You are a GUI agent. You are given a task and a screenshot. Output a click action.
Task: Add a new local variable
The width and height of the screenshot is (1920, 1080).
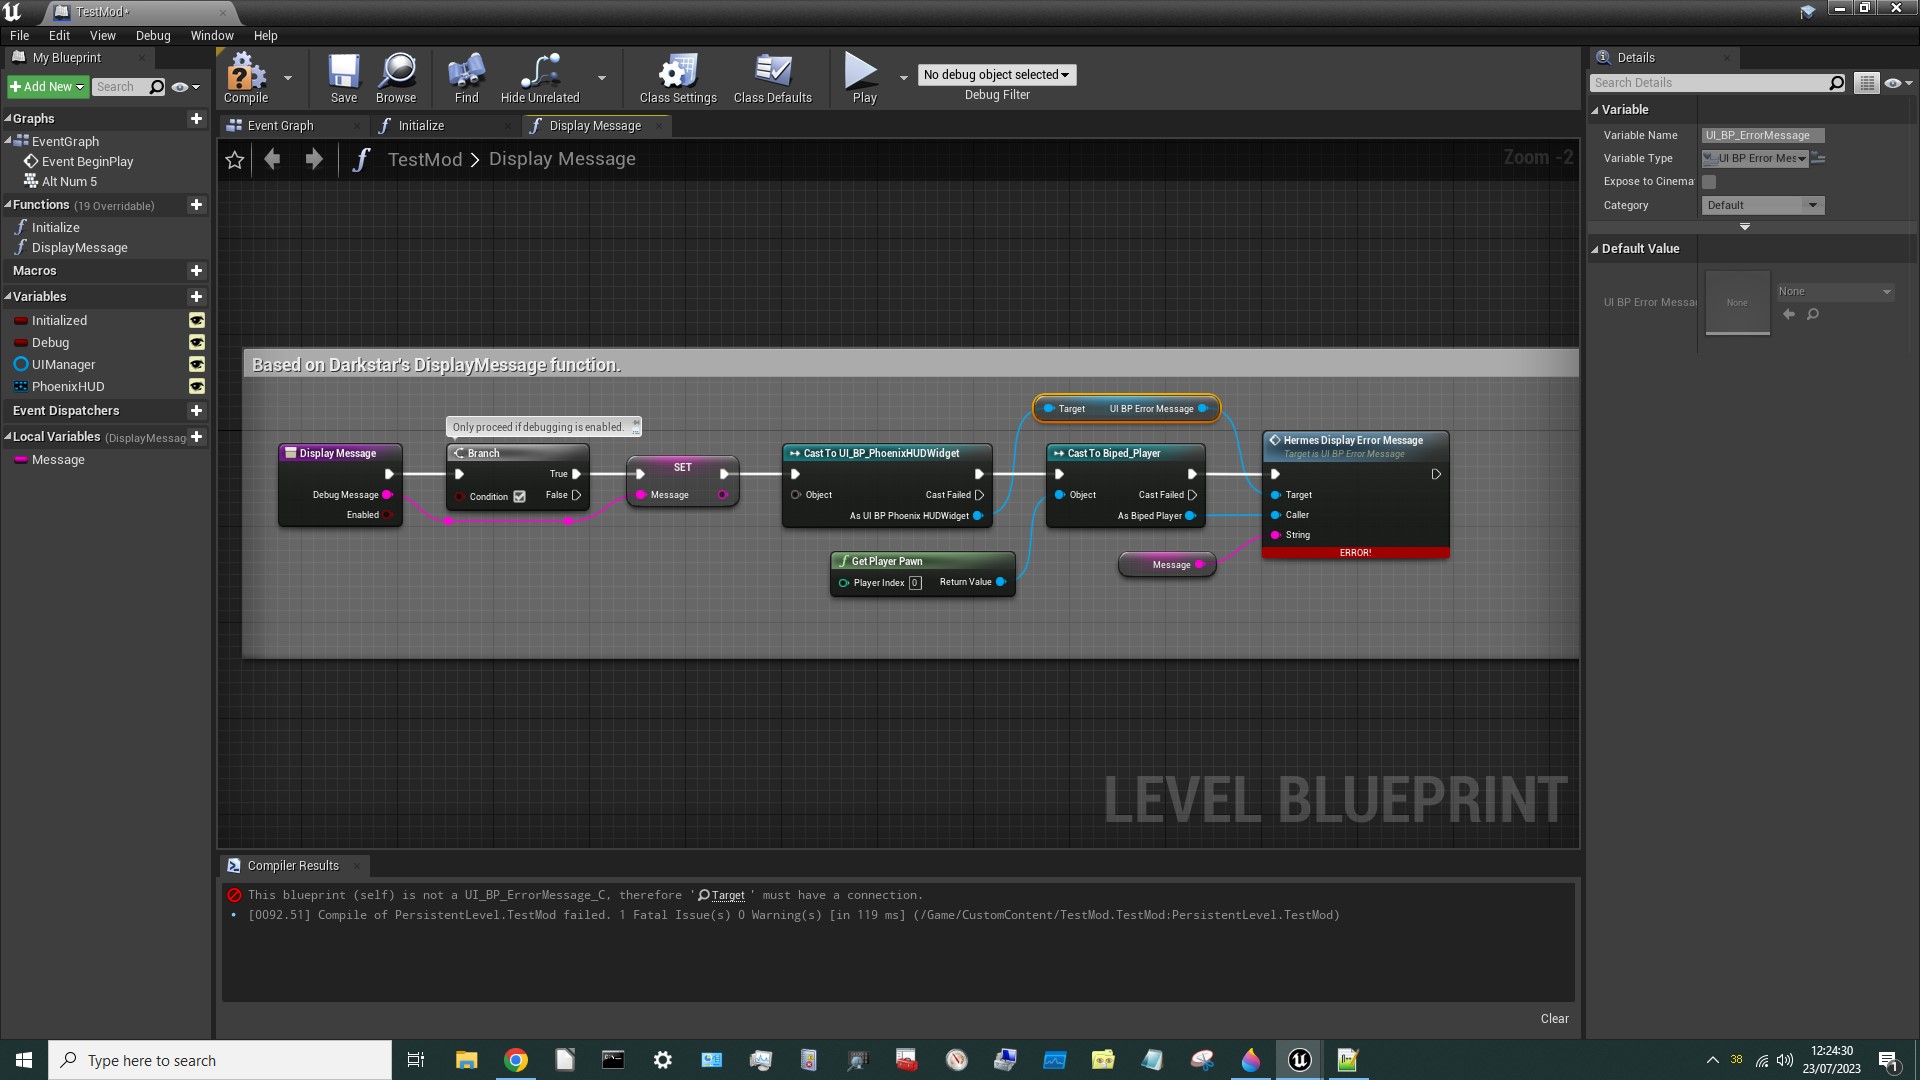[x=196, y=436]
